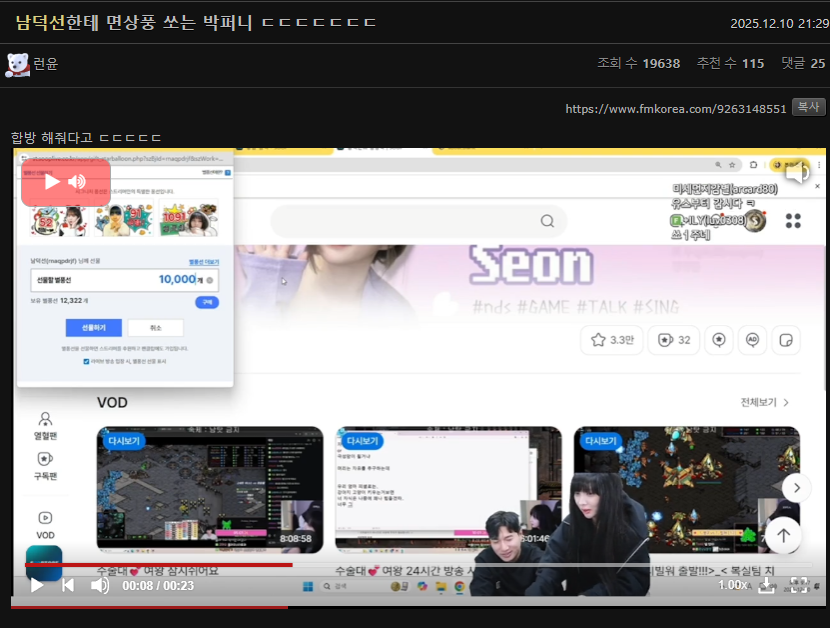830x628 pixels.
Task: Open the fmkorea.com/9263148551 post link
Action: pyautogui.click(x=675, y=108)
